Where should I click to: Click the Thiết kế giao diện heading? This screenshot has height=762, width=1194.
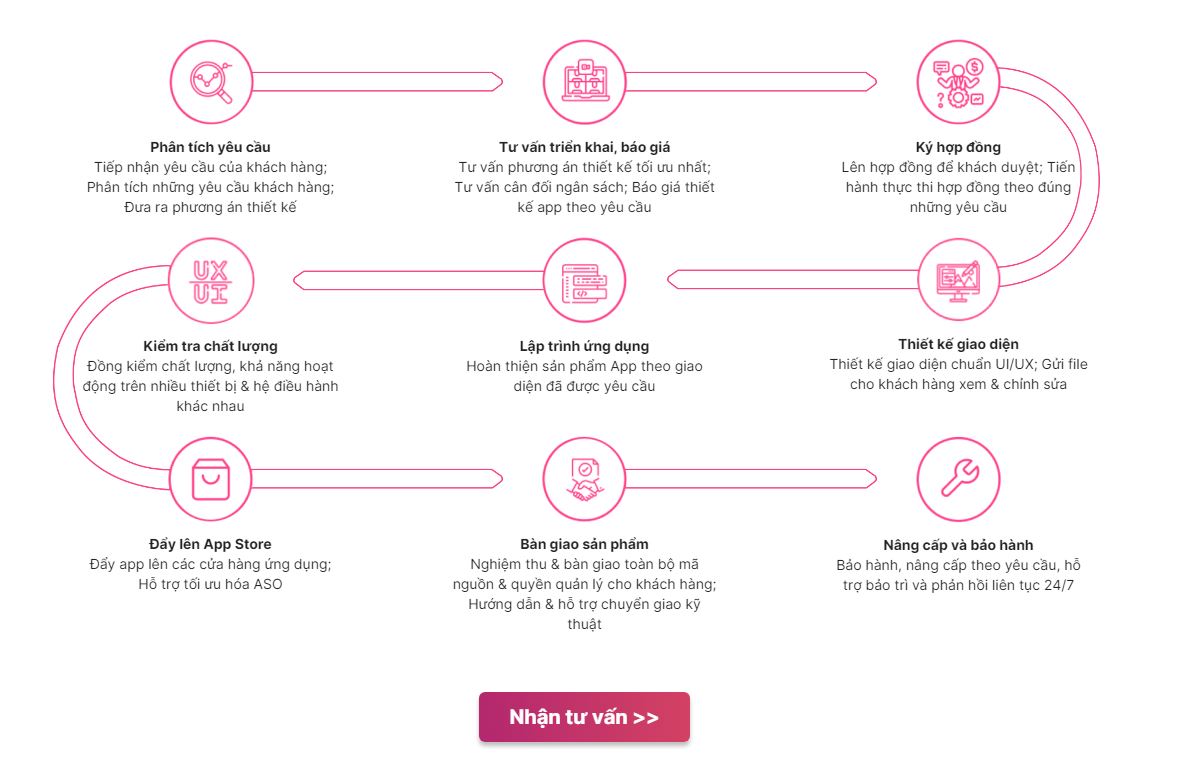point(958,344)
